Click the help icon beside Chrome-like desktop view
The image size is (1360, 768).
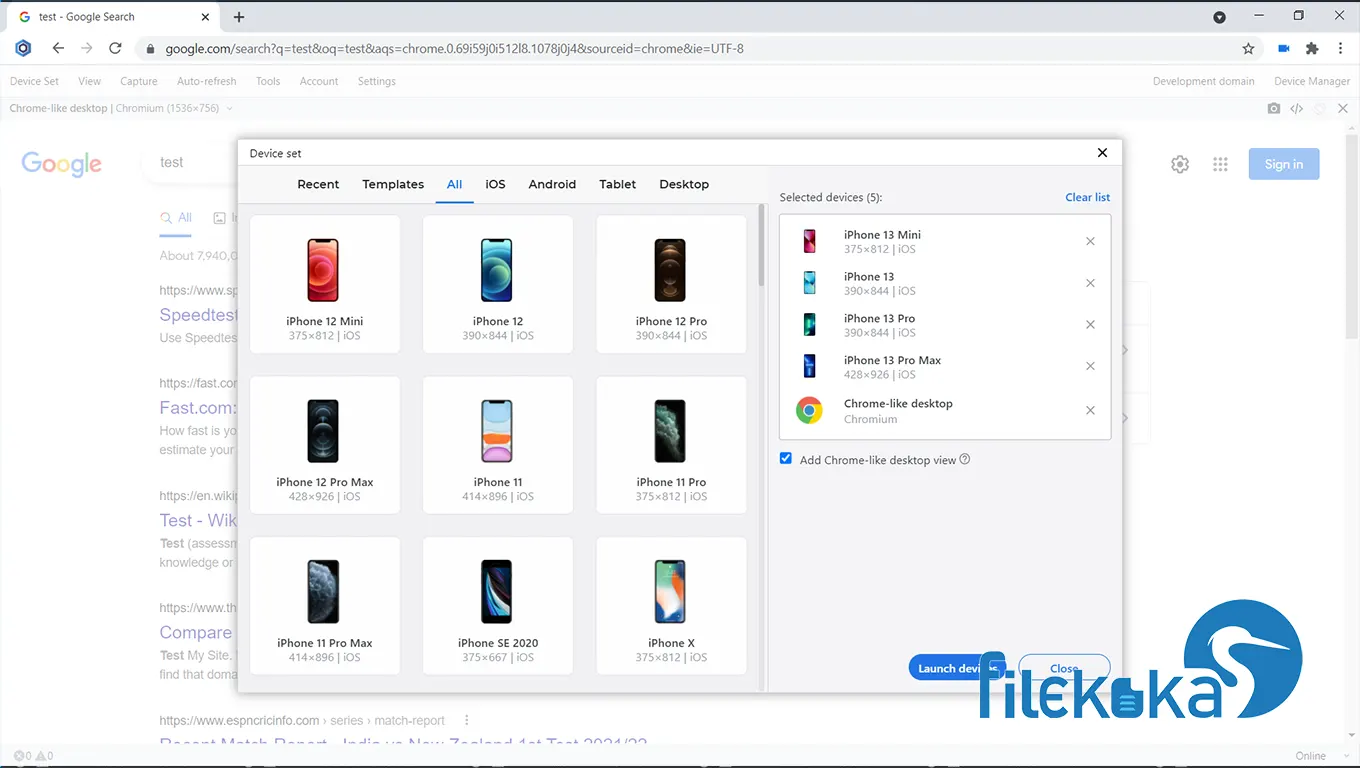click(965, 460)
